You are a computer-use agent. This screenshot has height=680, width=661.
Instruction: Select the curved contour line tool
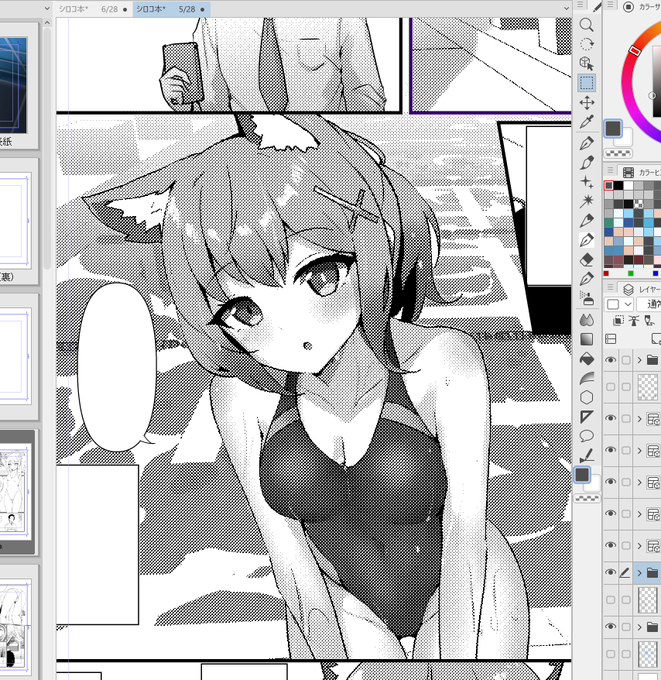(586, 378)
